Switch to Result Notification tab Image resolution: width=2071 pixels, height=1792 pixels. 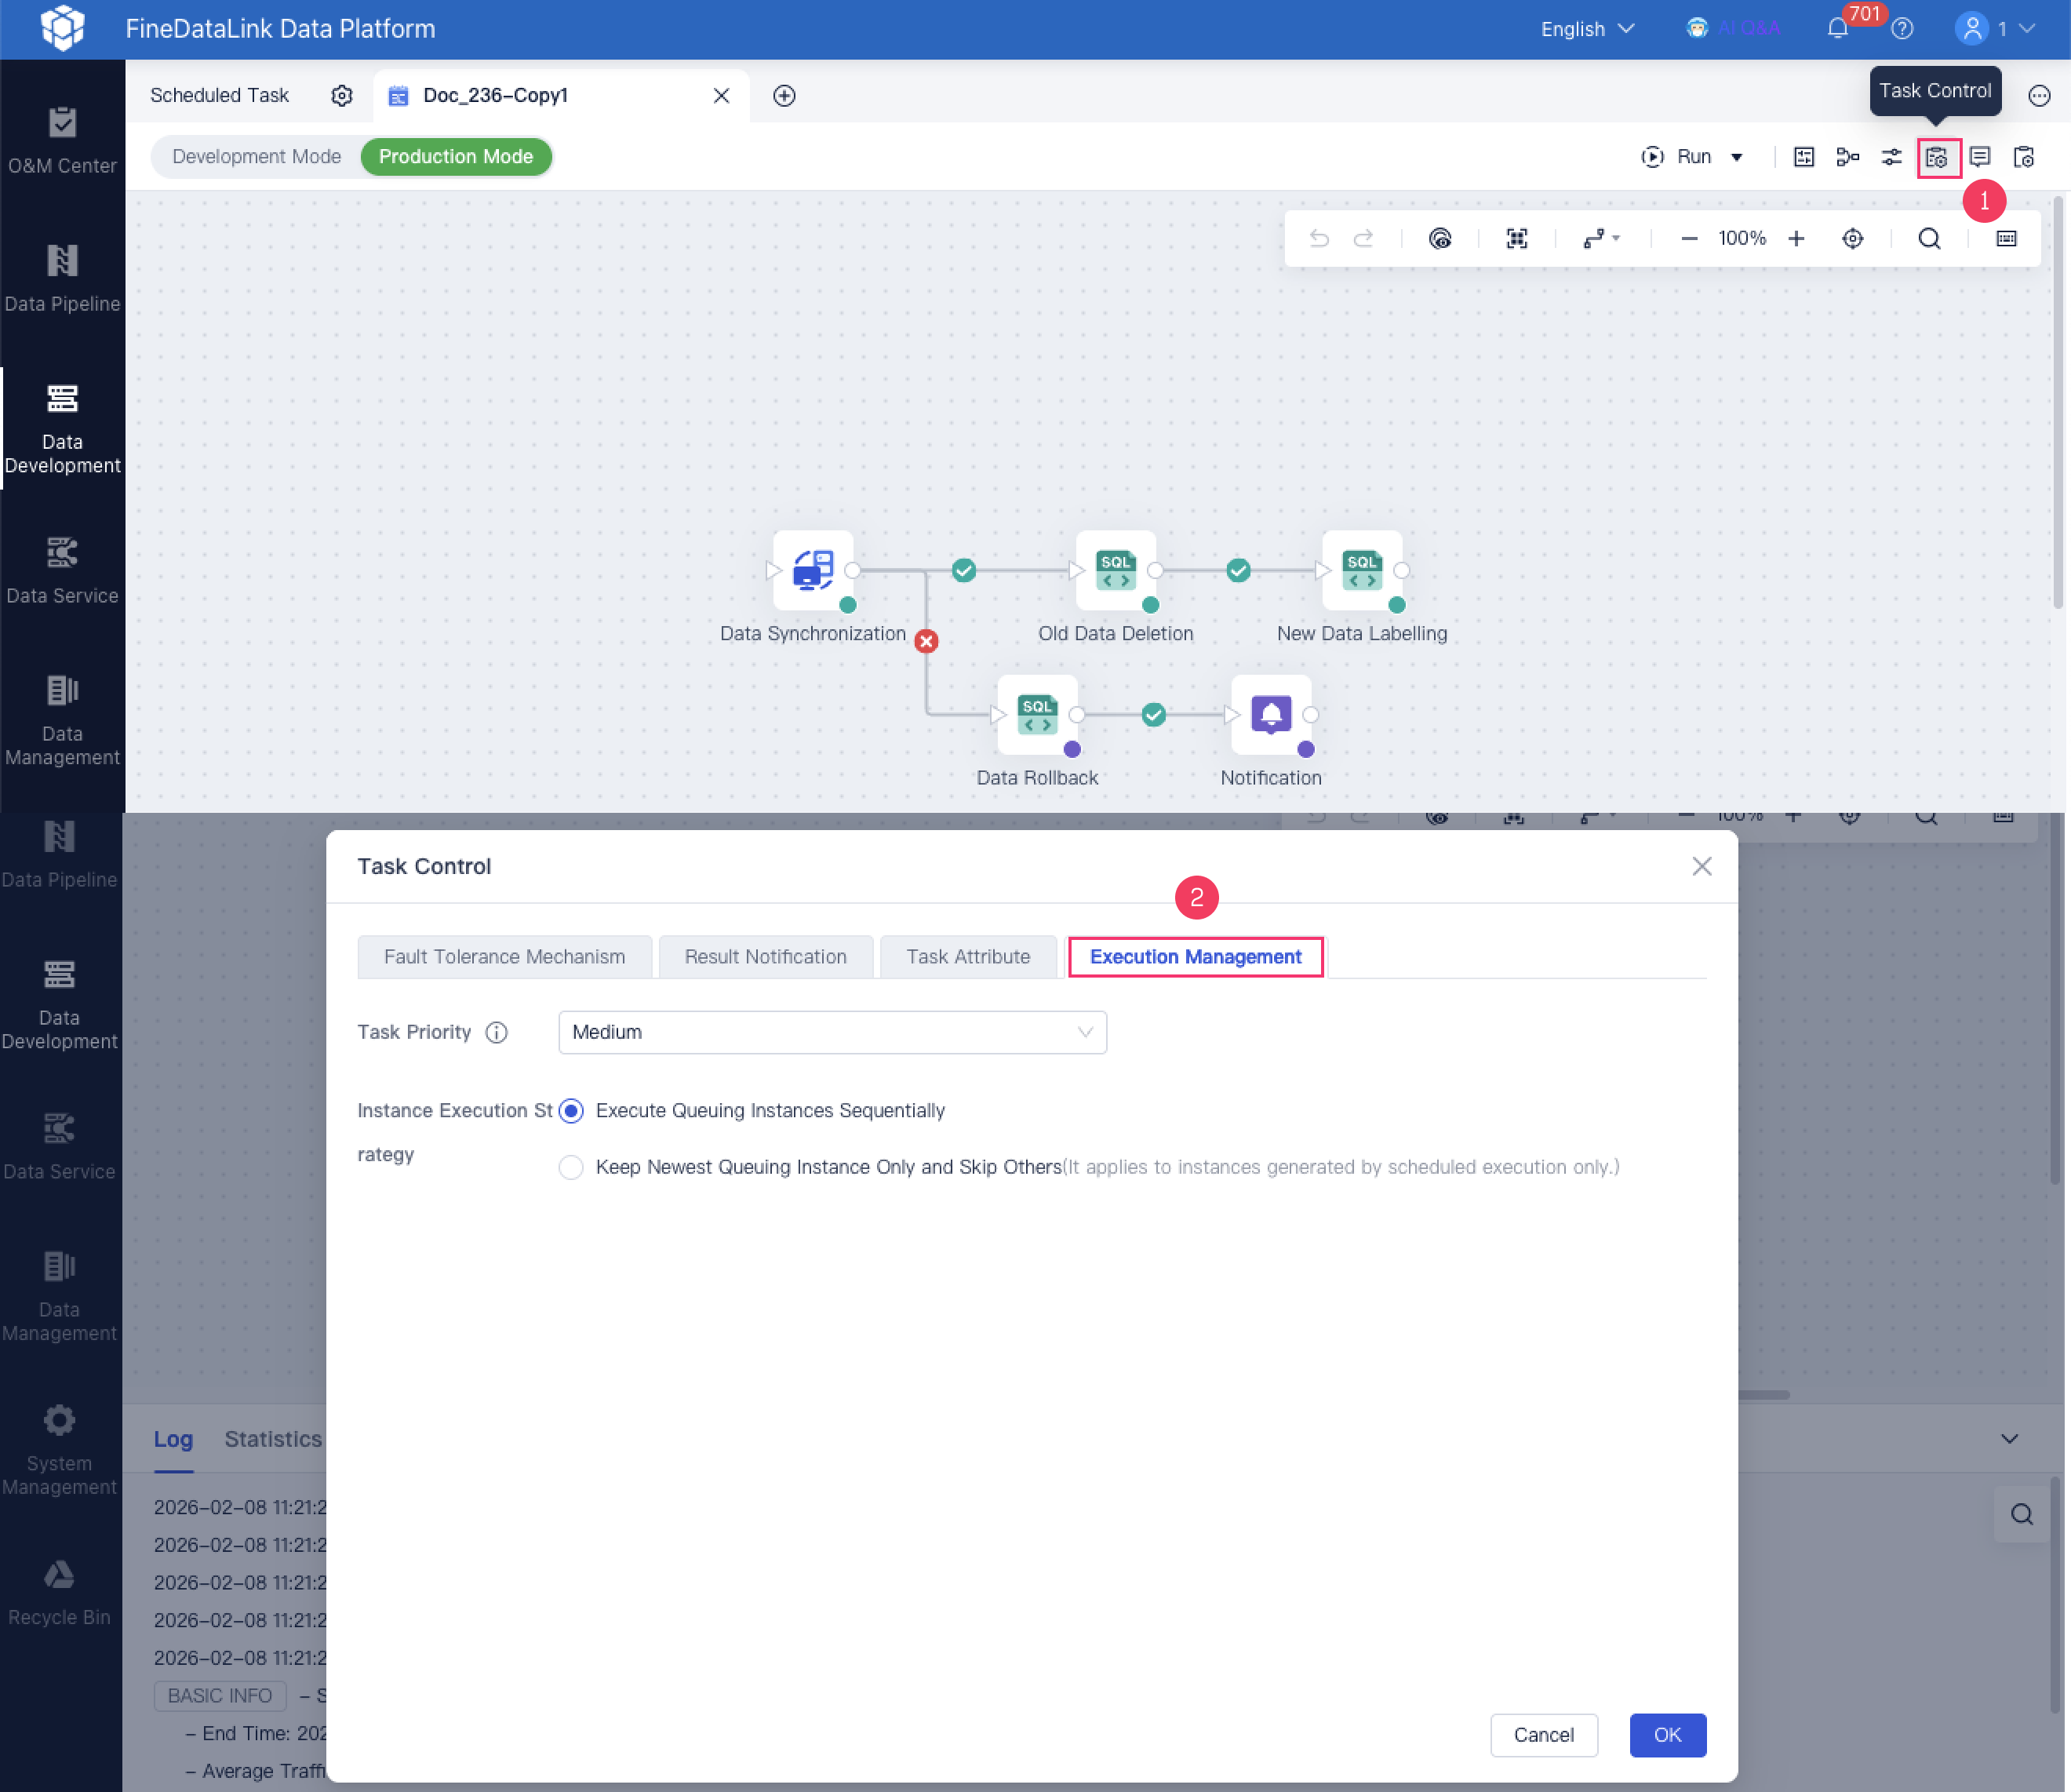tap(765, 957)
